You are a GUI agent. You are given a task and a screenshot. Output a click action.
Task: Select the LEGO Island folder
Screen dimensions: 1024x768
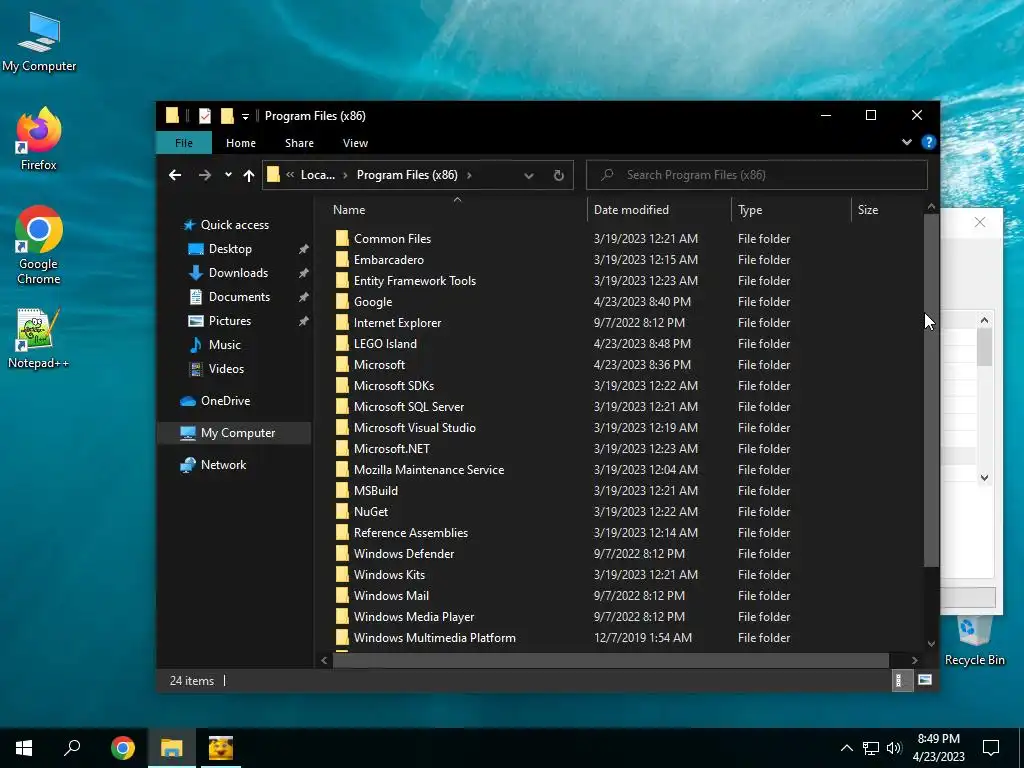point(385,344)
